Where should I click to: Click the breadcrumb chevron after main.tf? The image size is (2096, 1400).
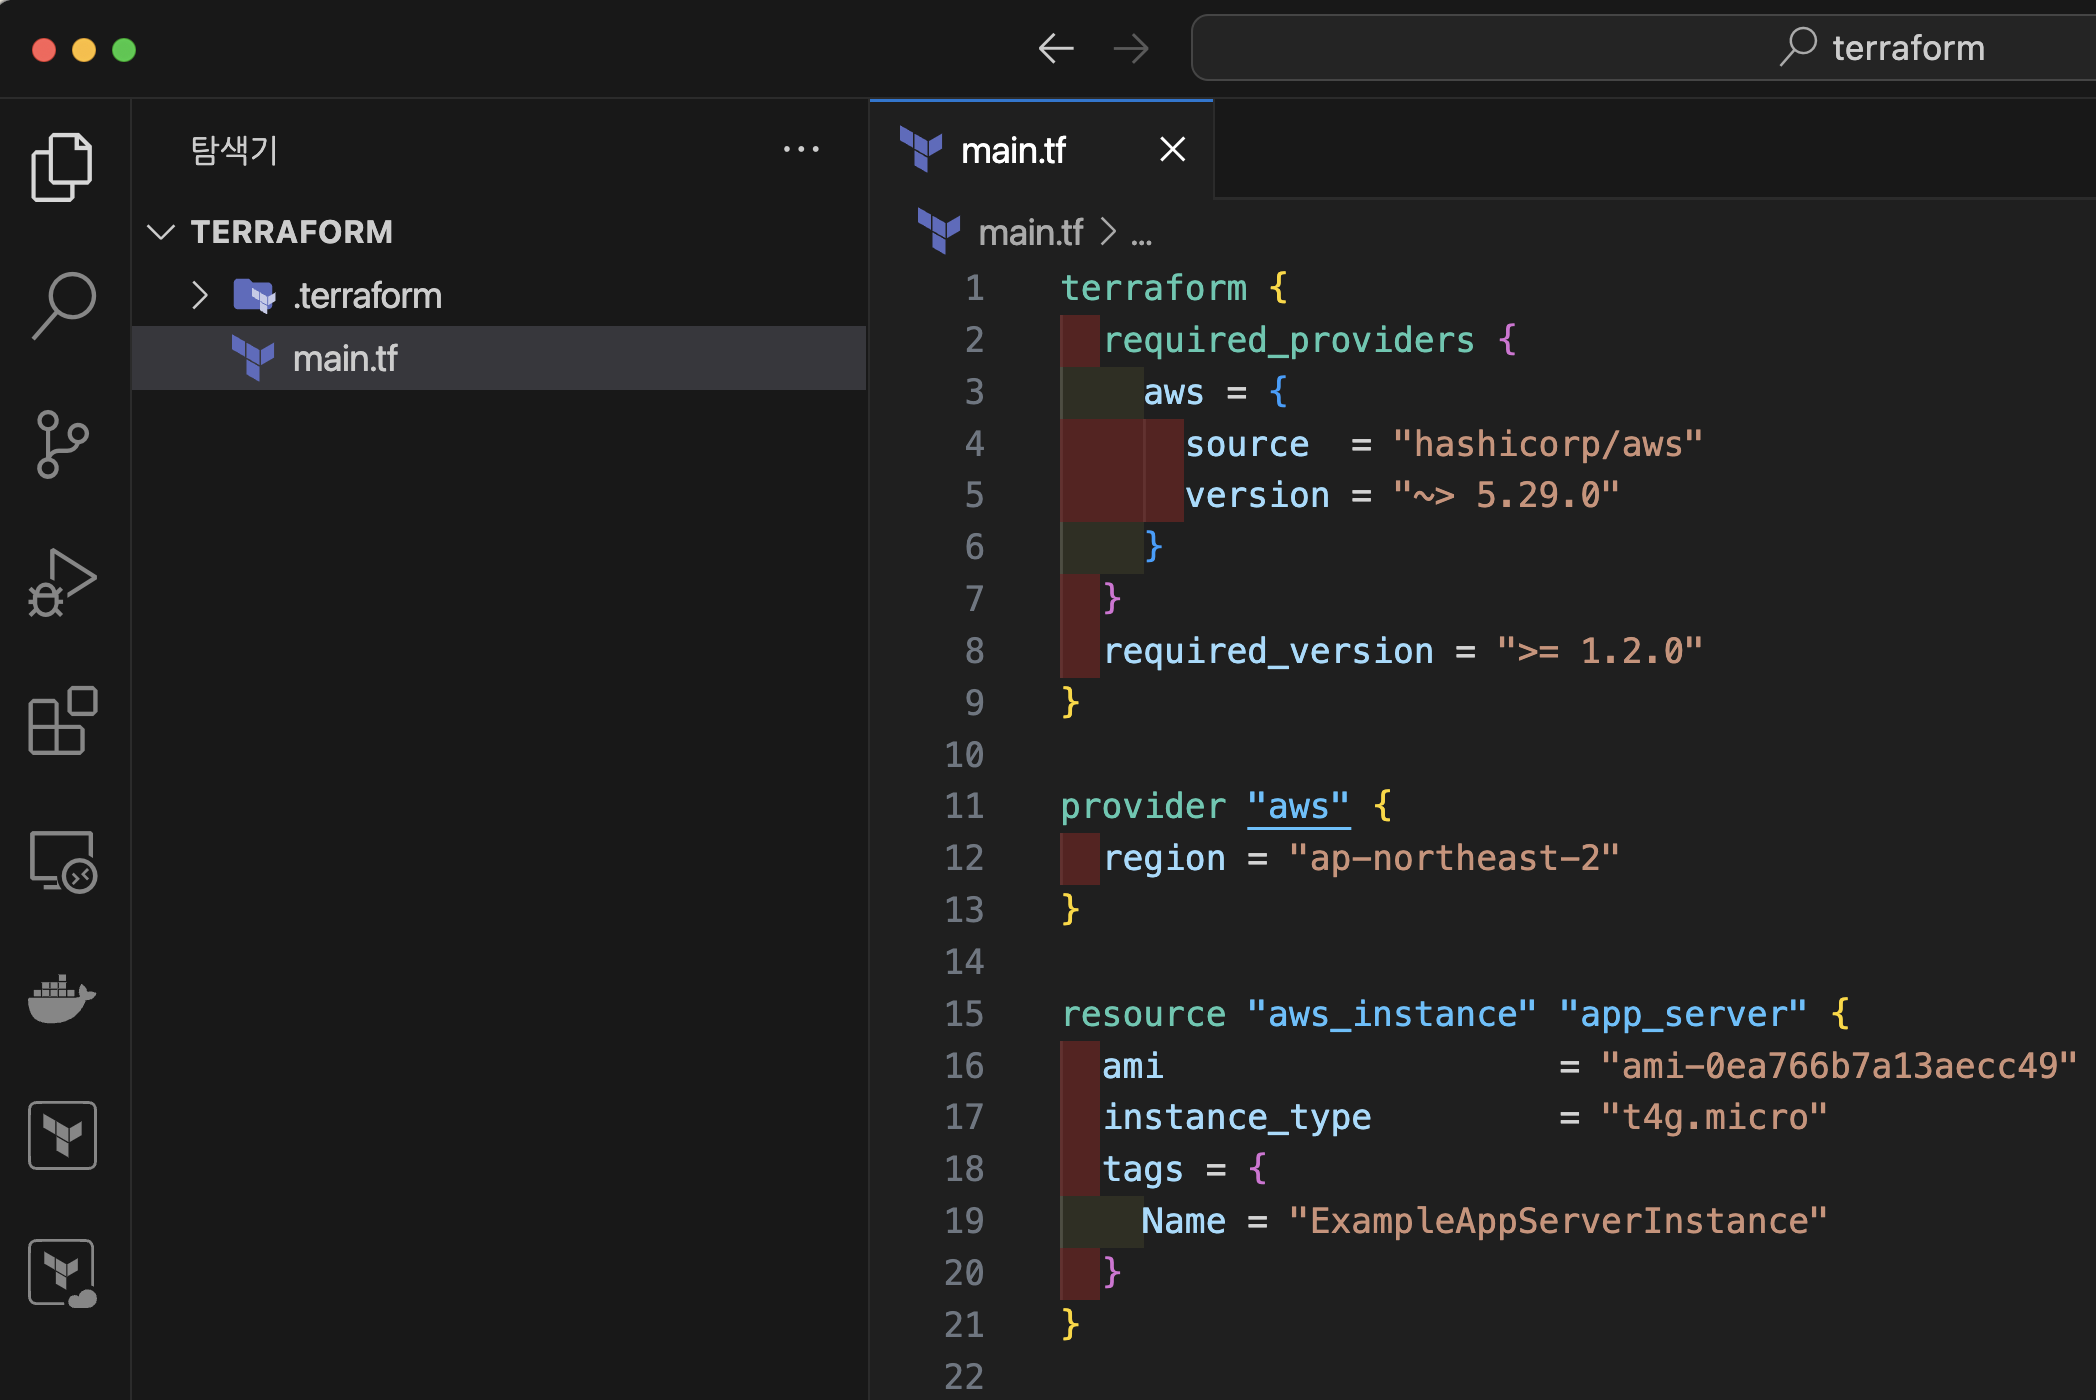[1108, 232]
